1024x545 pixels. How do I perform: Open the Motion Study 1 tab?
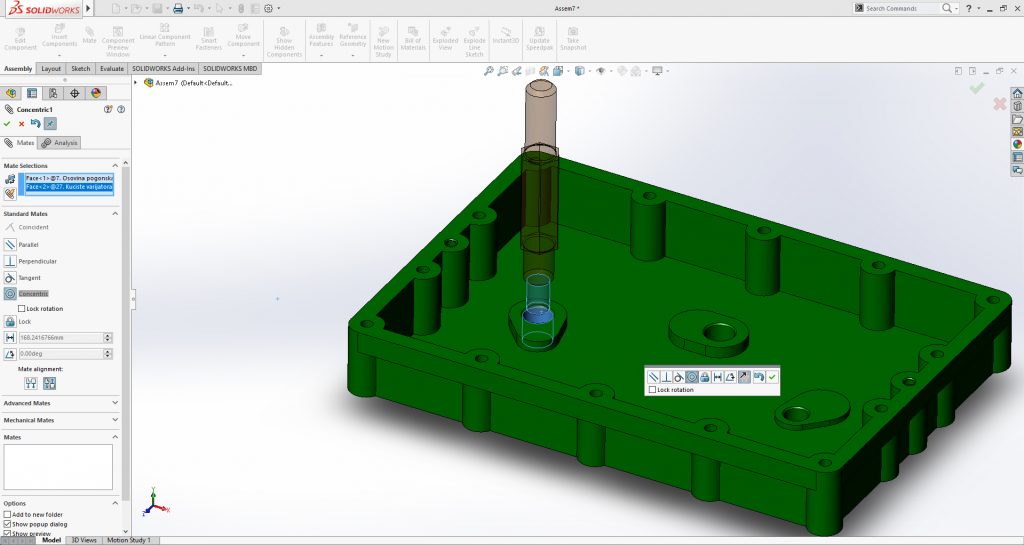129,540
